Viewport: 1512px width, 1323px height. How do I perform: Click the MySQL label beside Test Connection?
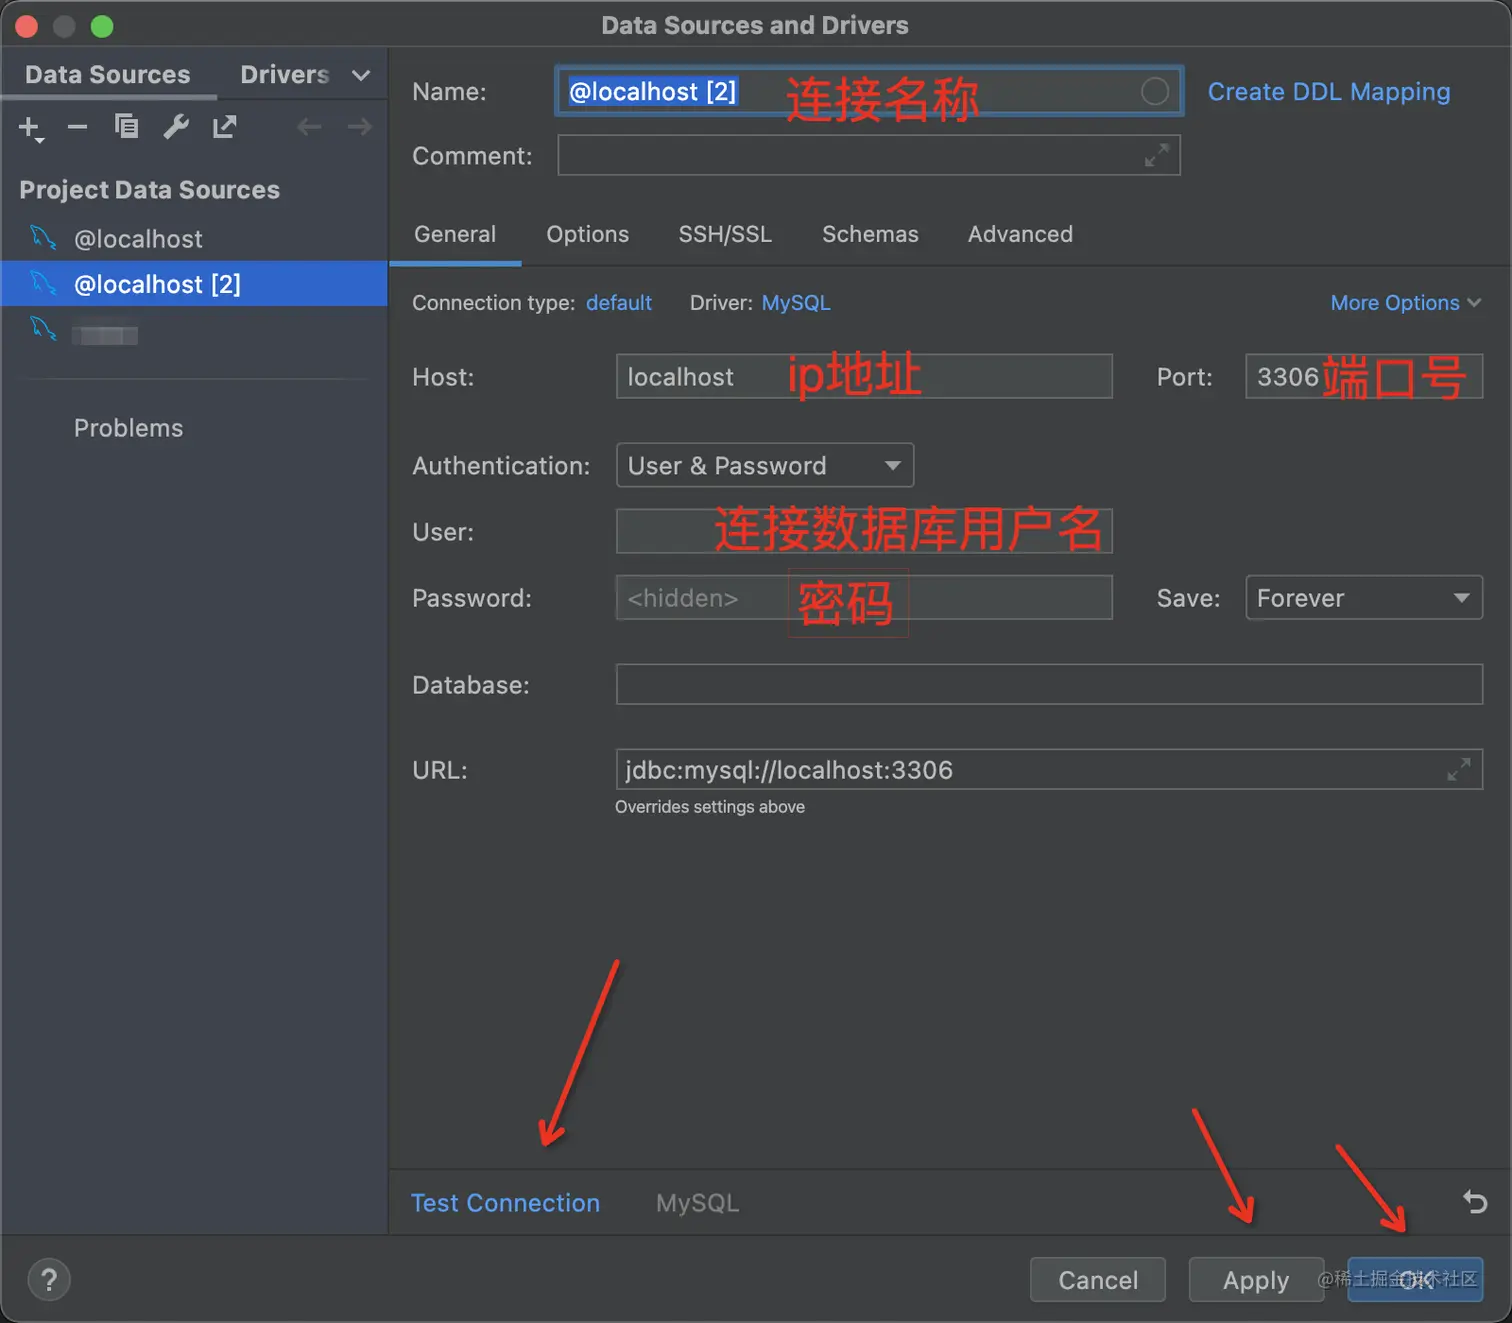pos(698,1203)
